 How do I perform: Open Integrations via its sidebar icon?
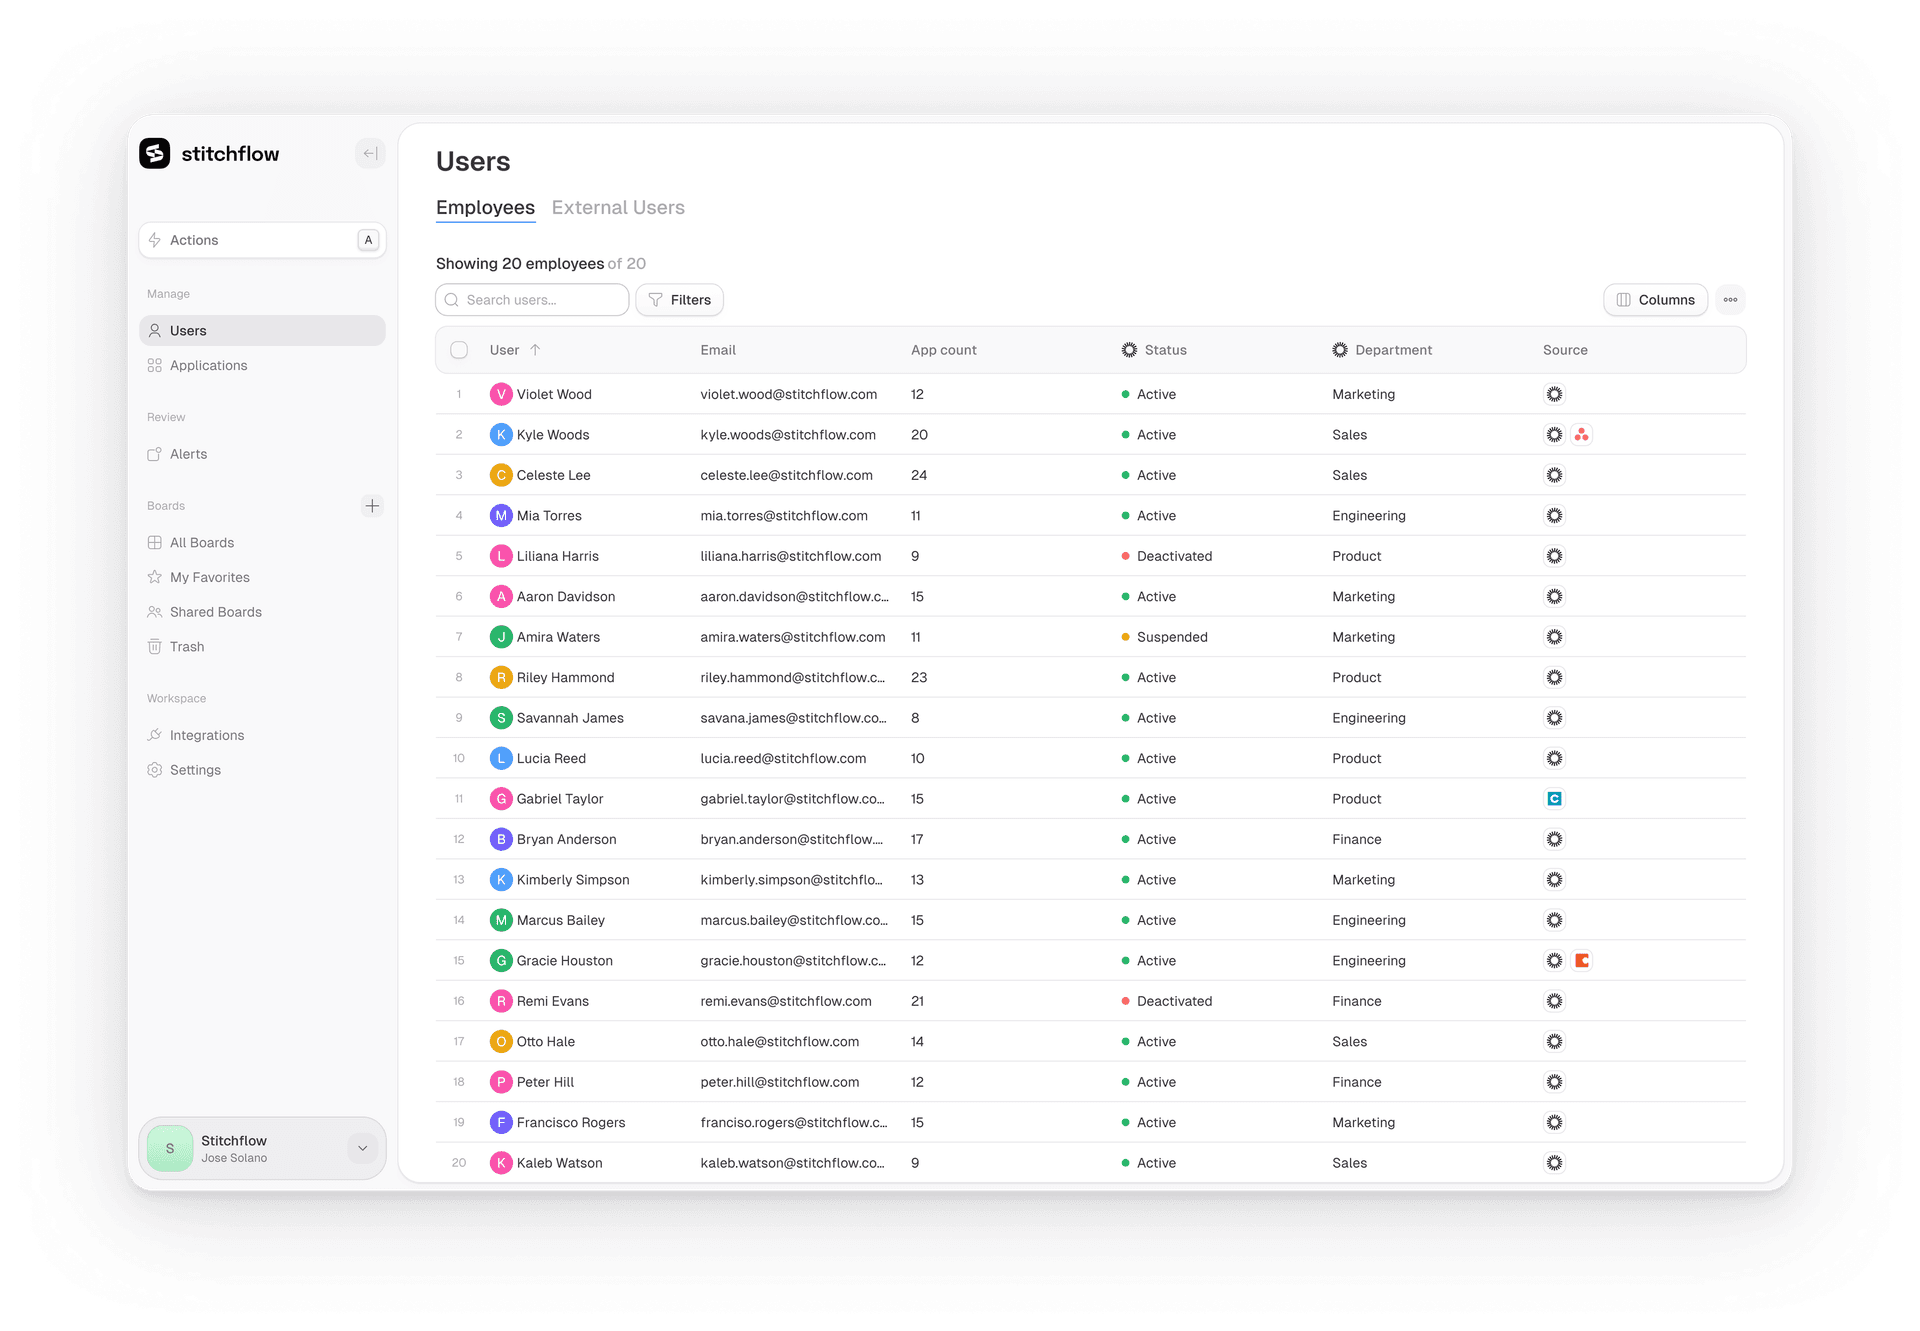155,735
